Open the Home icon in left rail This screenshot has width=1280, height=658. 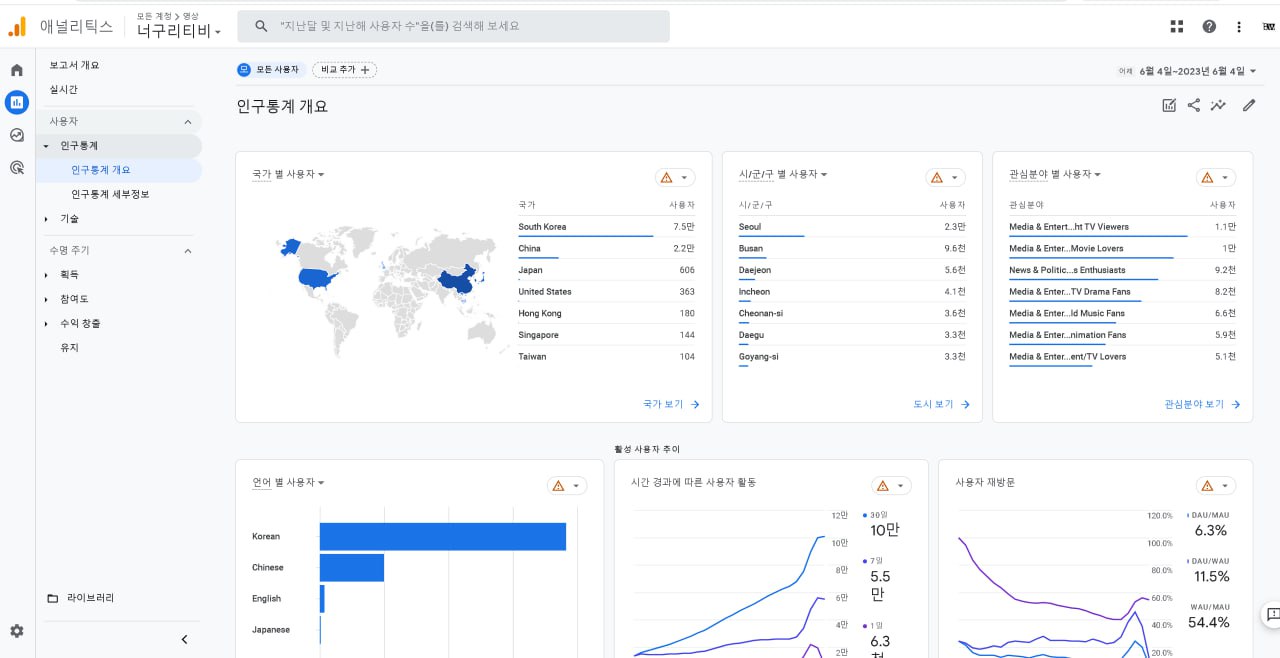[17, 70]
